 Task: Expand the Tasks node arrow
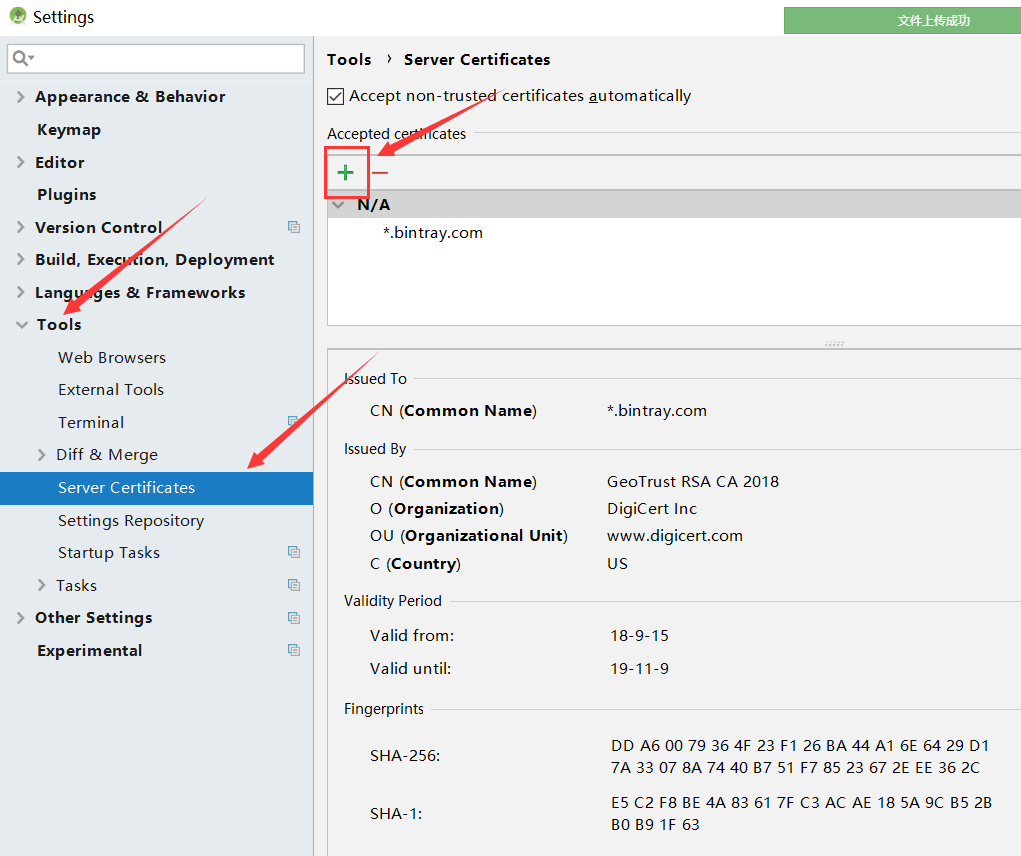(42, 585)
